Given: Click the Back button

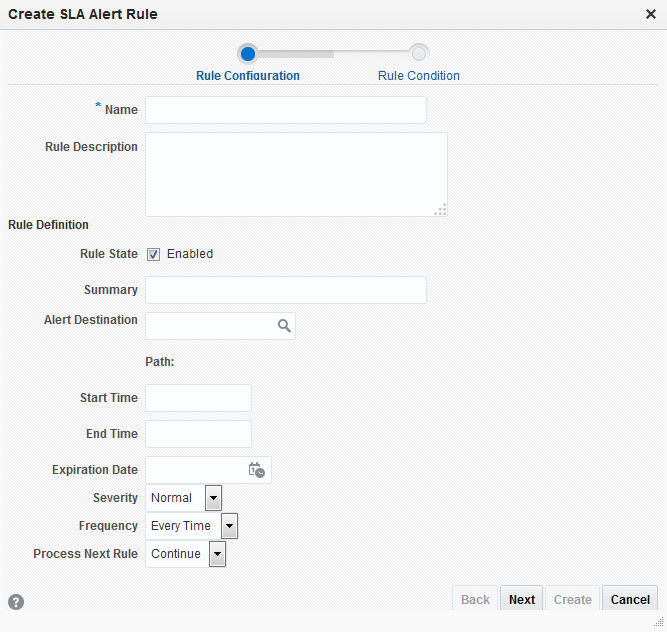Looking at the screenshot, I should (475, 599).
